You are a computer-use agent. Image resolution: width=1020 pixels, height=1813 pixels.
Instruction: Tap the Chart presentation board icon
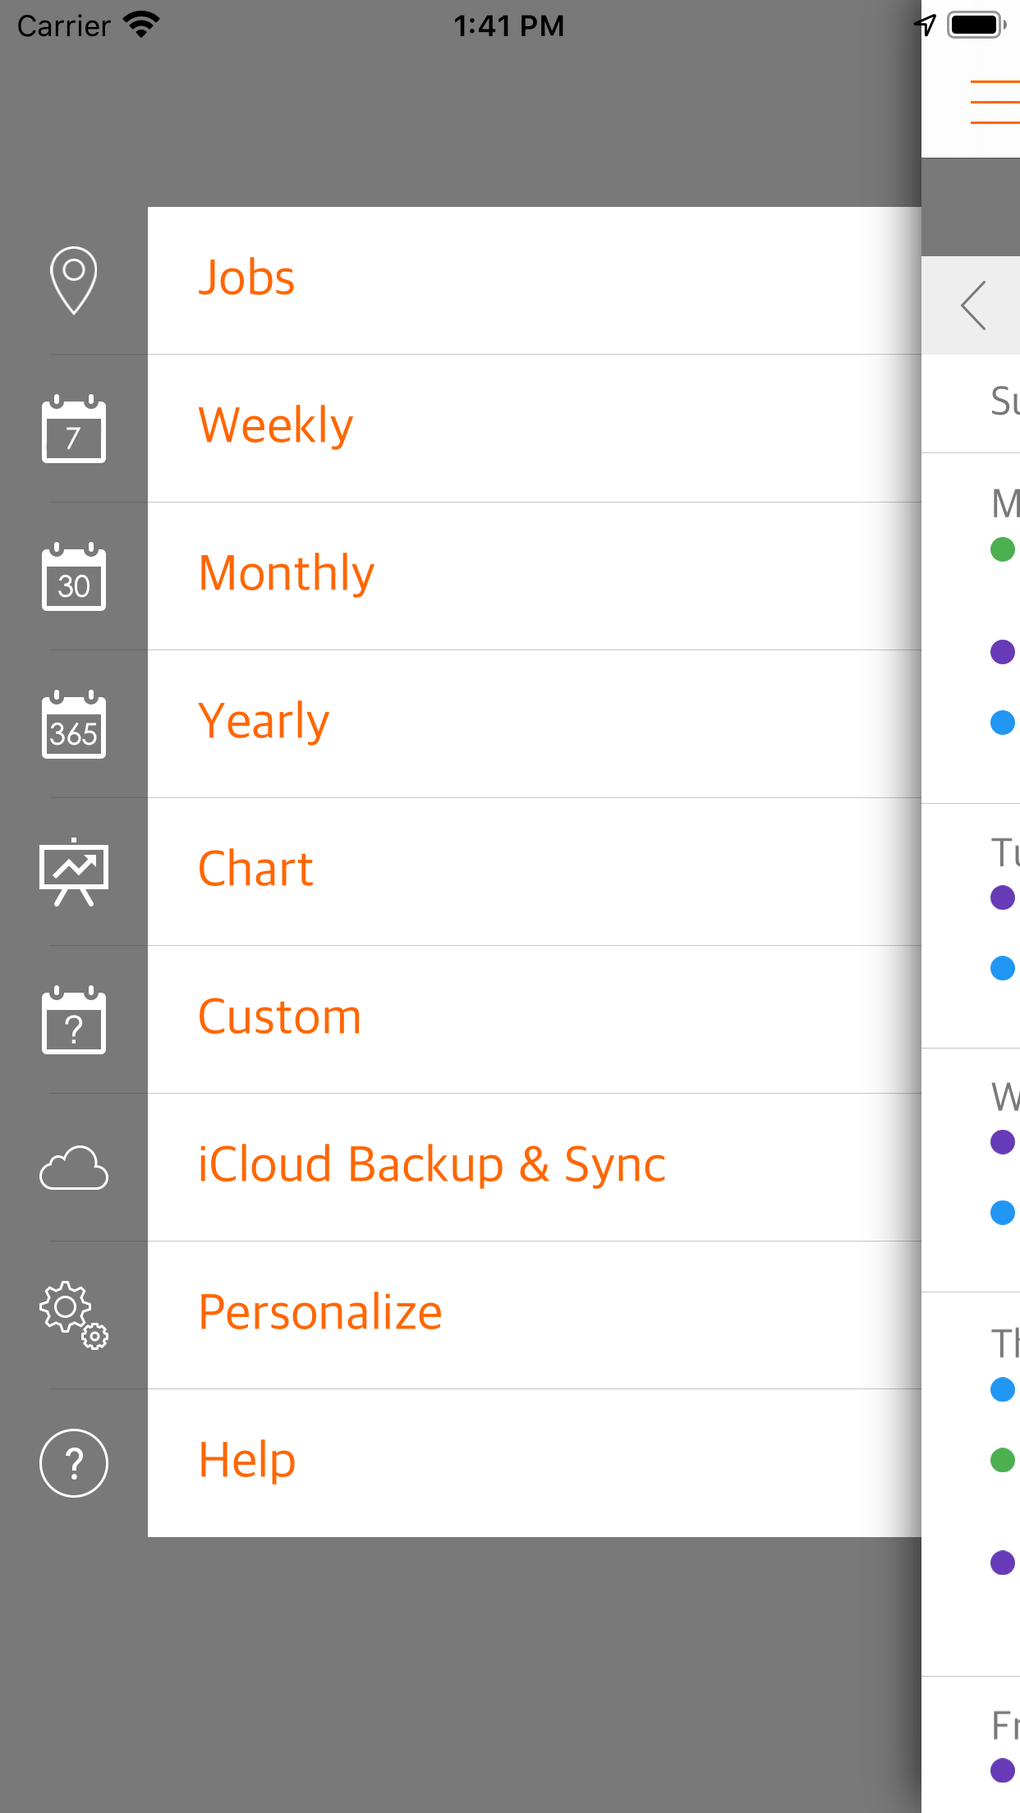pyautogui.click(x=74, y=872)
